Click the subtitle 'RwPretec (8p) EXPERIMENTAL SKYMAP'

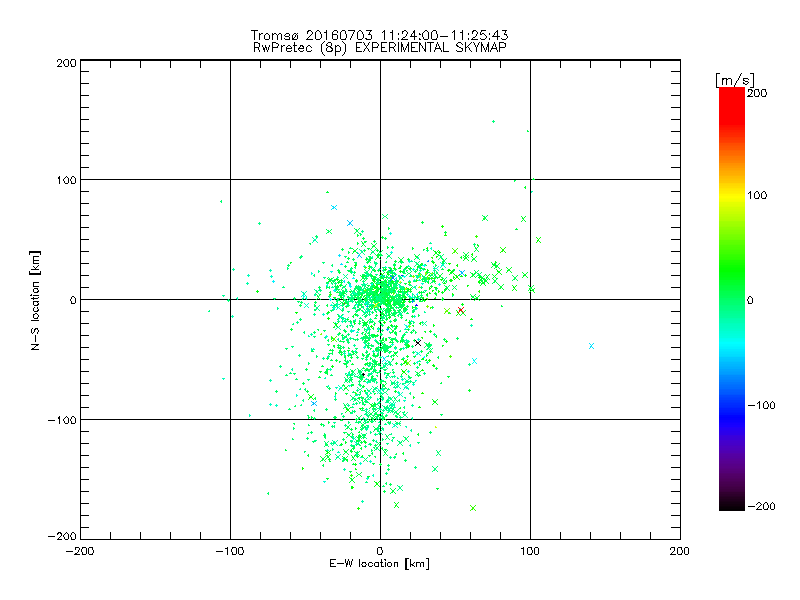point(380,48)
